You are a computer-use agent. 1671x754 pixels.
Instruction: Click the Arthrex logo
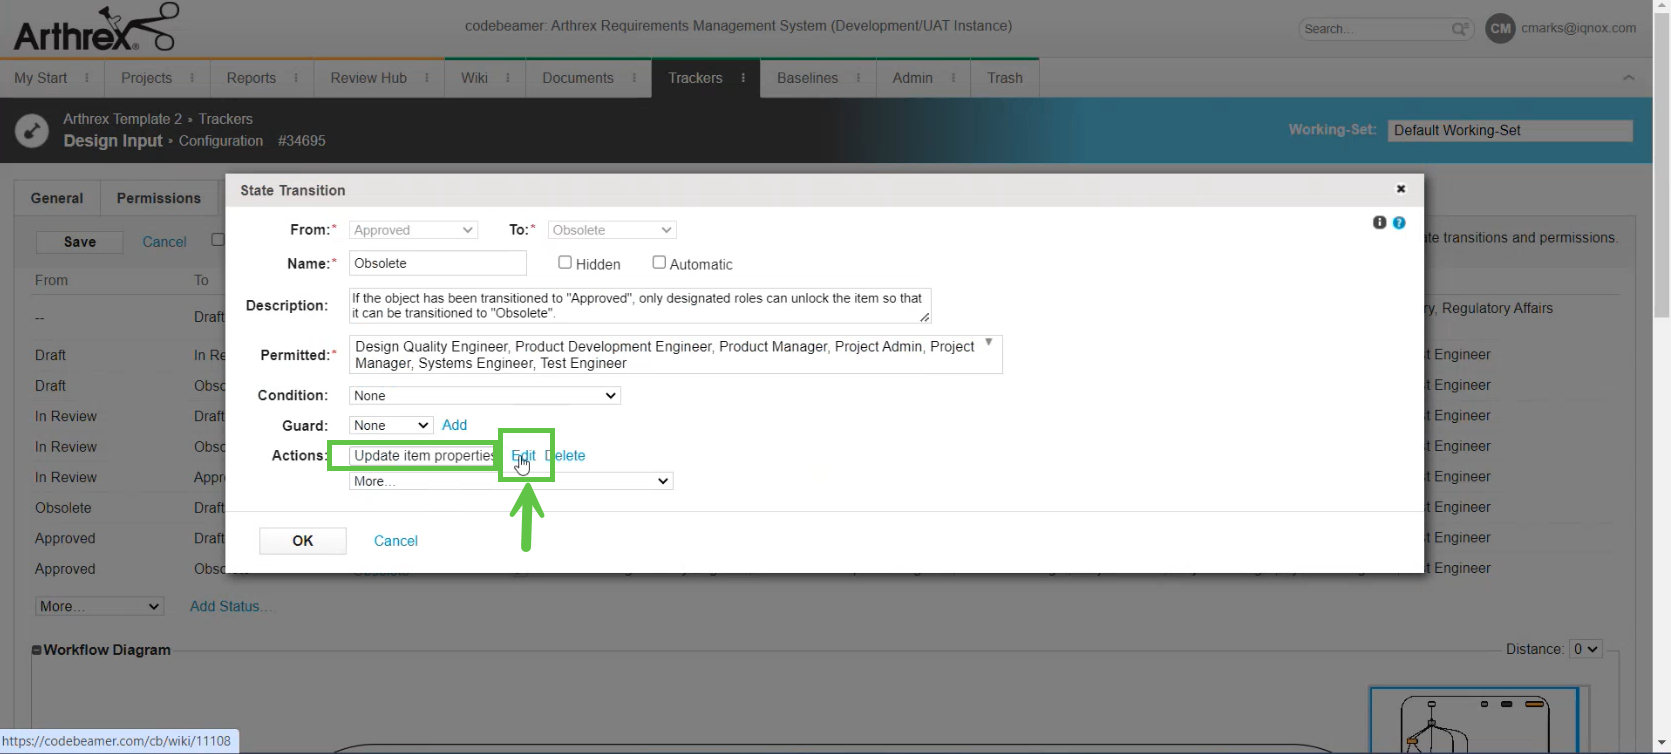tap(95, 28)
